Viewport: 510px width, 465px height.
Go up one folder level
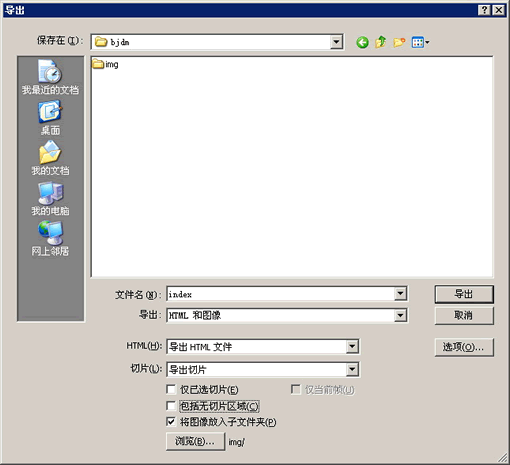pyautogui.click(x=380, y=42)
